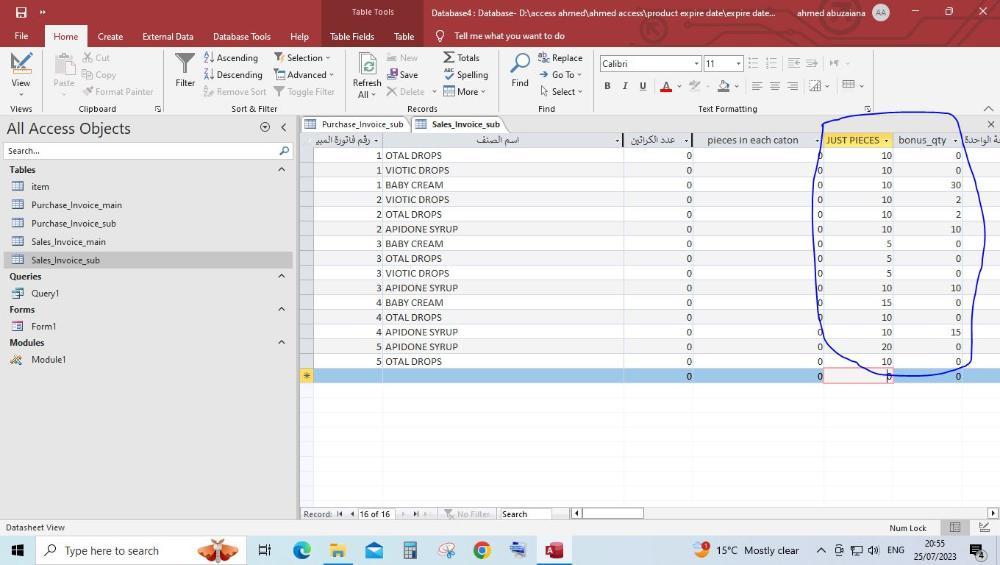
Task: Open Purchase_Invoice_main table in navigation pane
Action: click(76, 205)
